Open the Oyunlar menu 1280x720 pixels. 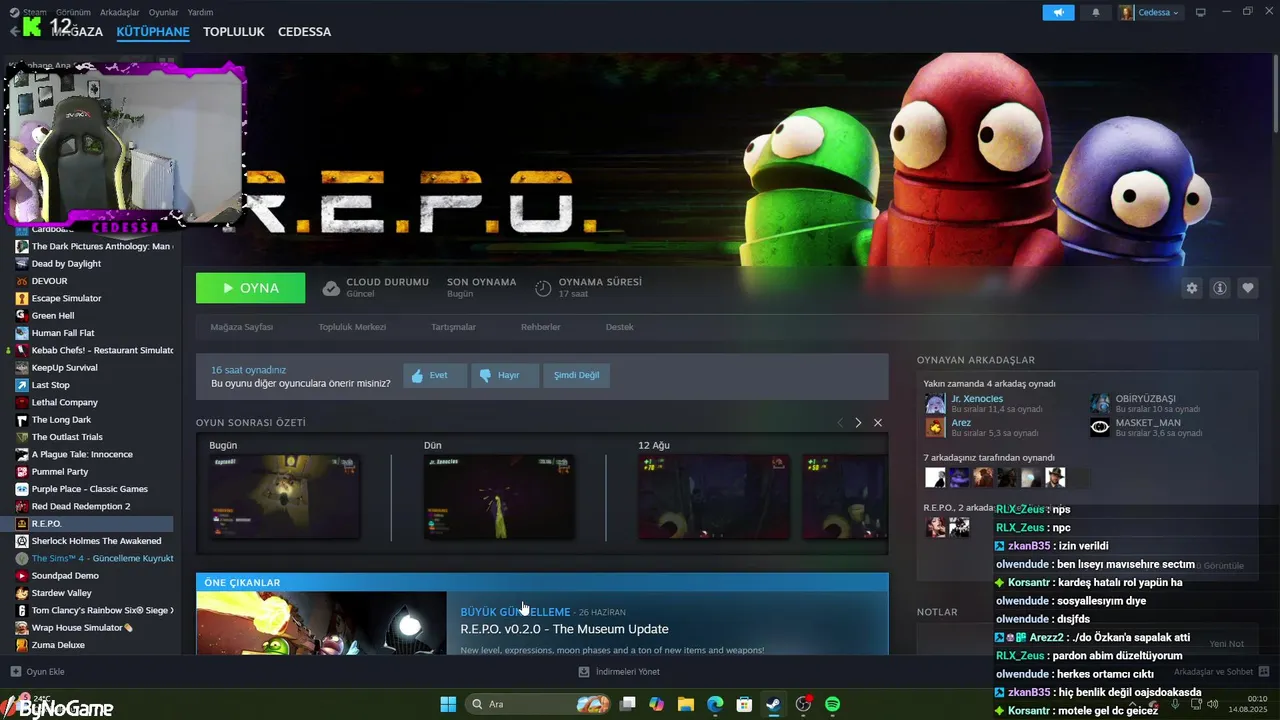click(x=164, y=13)
